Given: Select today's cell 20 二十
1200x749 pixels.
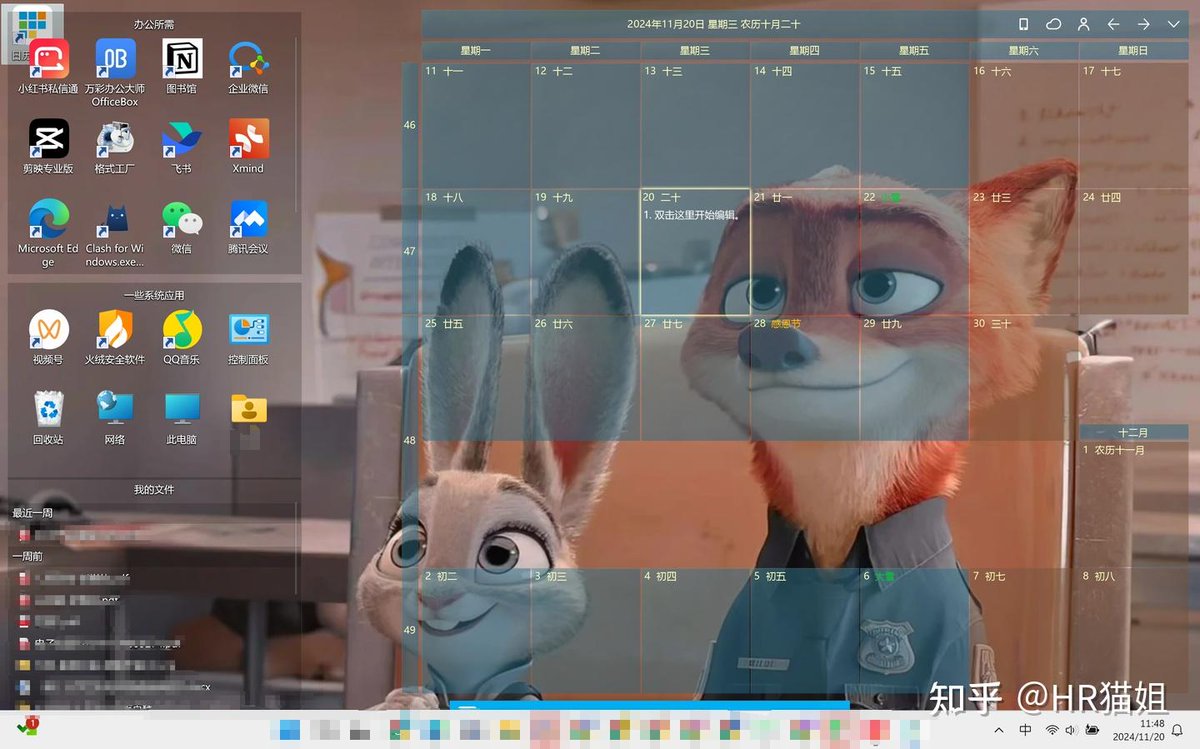Looking at the screenshot, I should [695, 251].
